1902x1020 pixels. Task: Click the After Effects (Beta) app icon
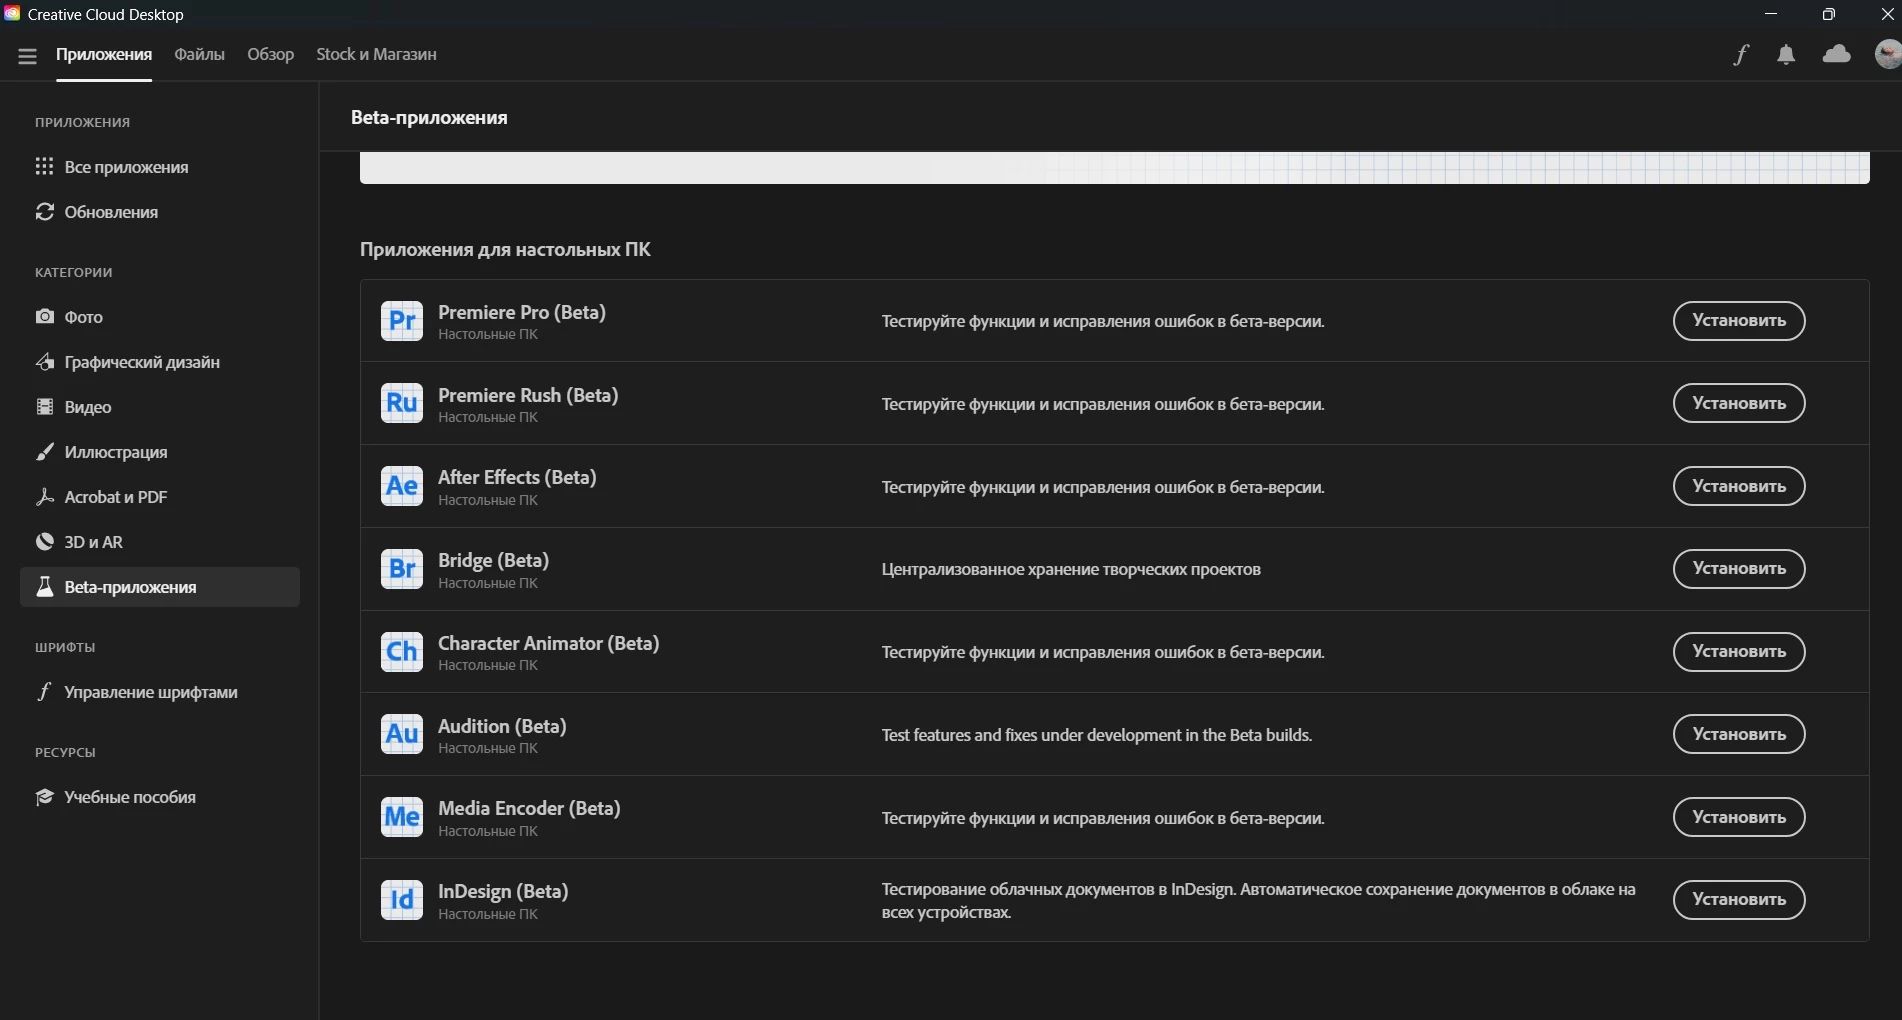[x=402, y=486]
